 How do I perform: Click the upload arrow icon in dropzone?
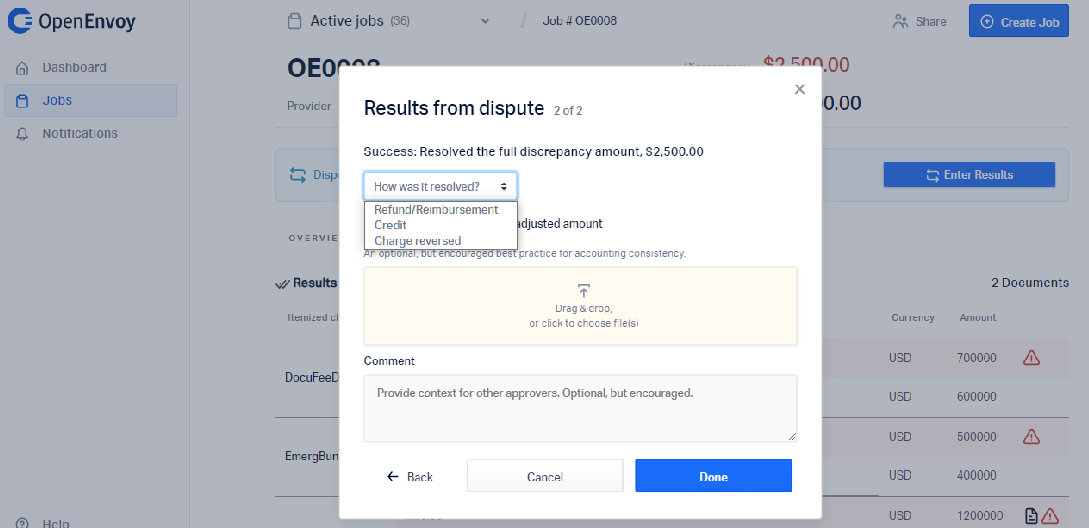coord(583,290)
